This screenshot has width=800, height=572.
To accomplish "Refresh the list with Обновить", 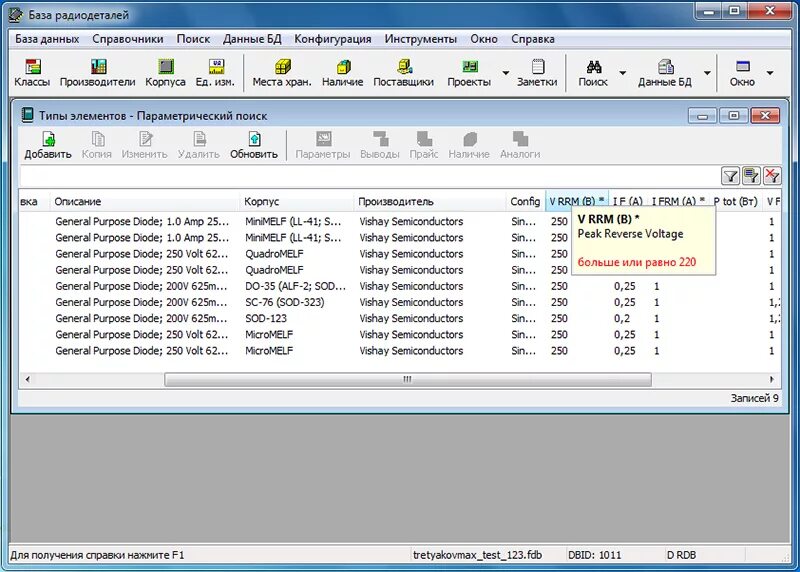I will pyautogui.click(x=254, y=145).
